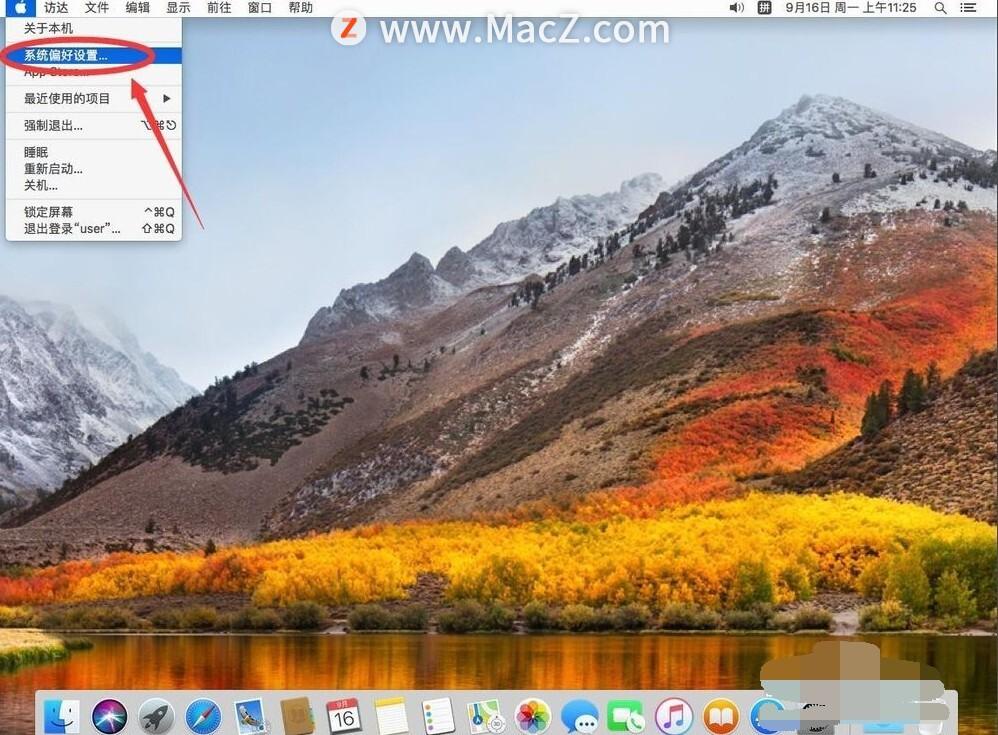Screen dimensions: 998x735
Task: Click the volume icon in the menu bar
Action: pos(737,8)
